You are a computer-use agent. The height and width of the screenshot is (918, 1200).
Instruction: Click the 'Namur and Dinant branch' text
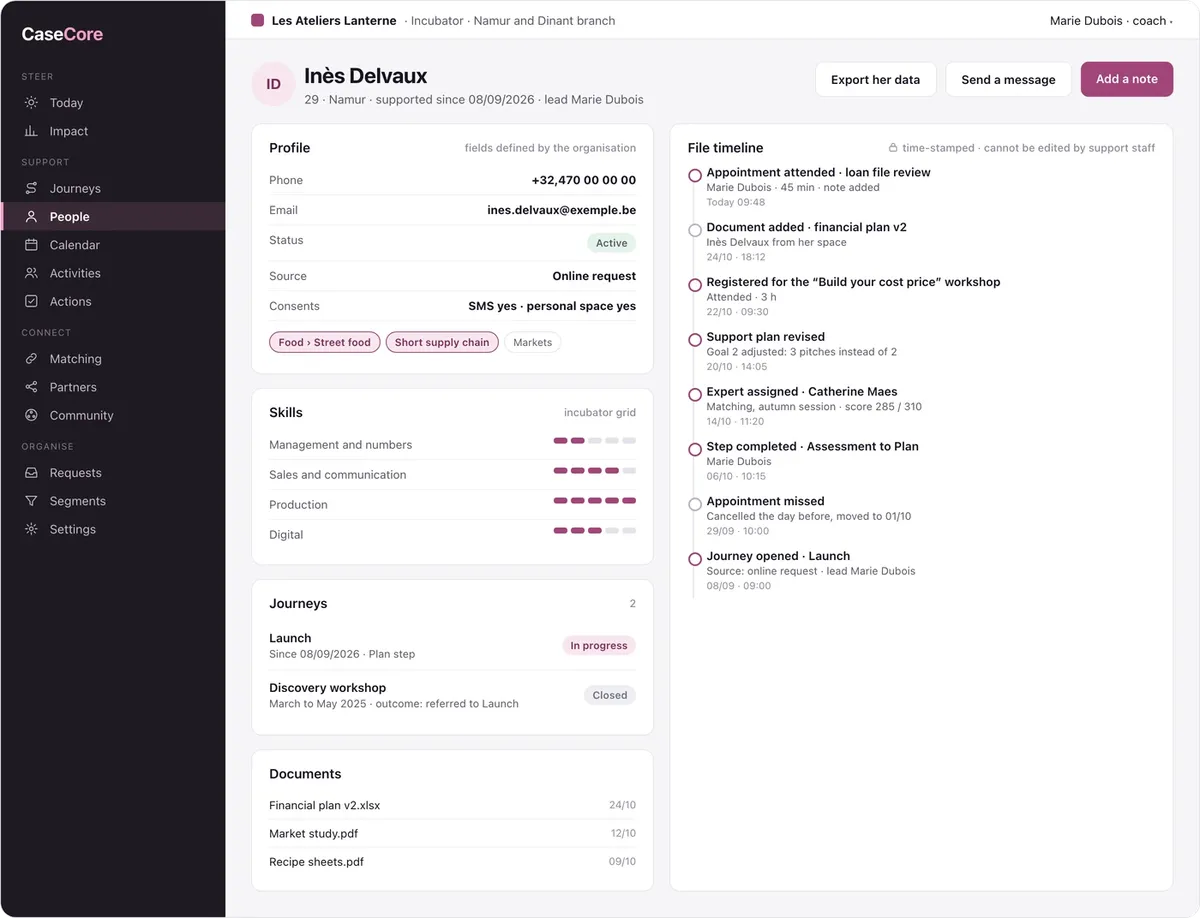[544, 20]
